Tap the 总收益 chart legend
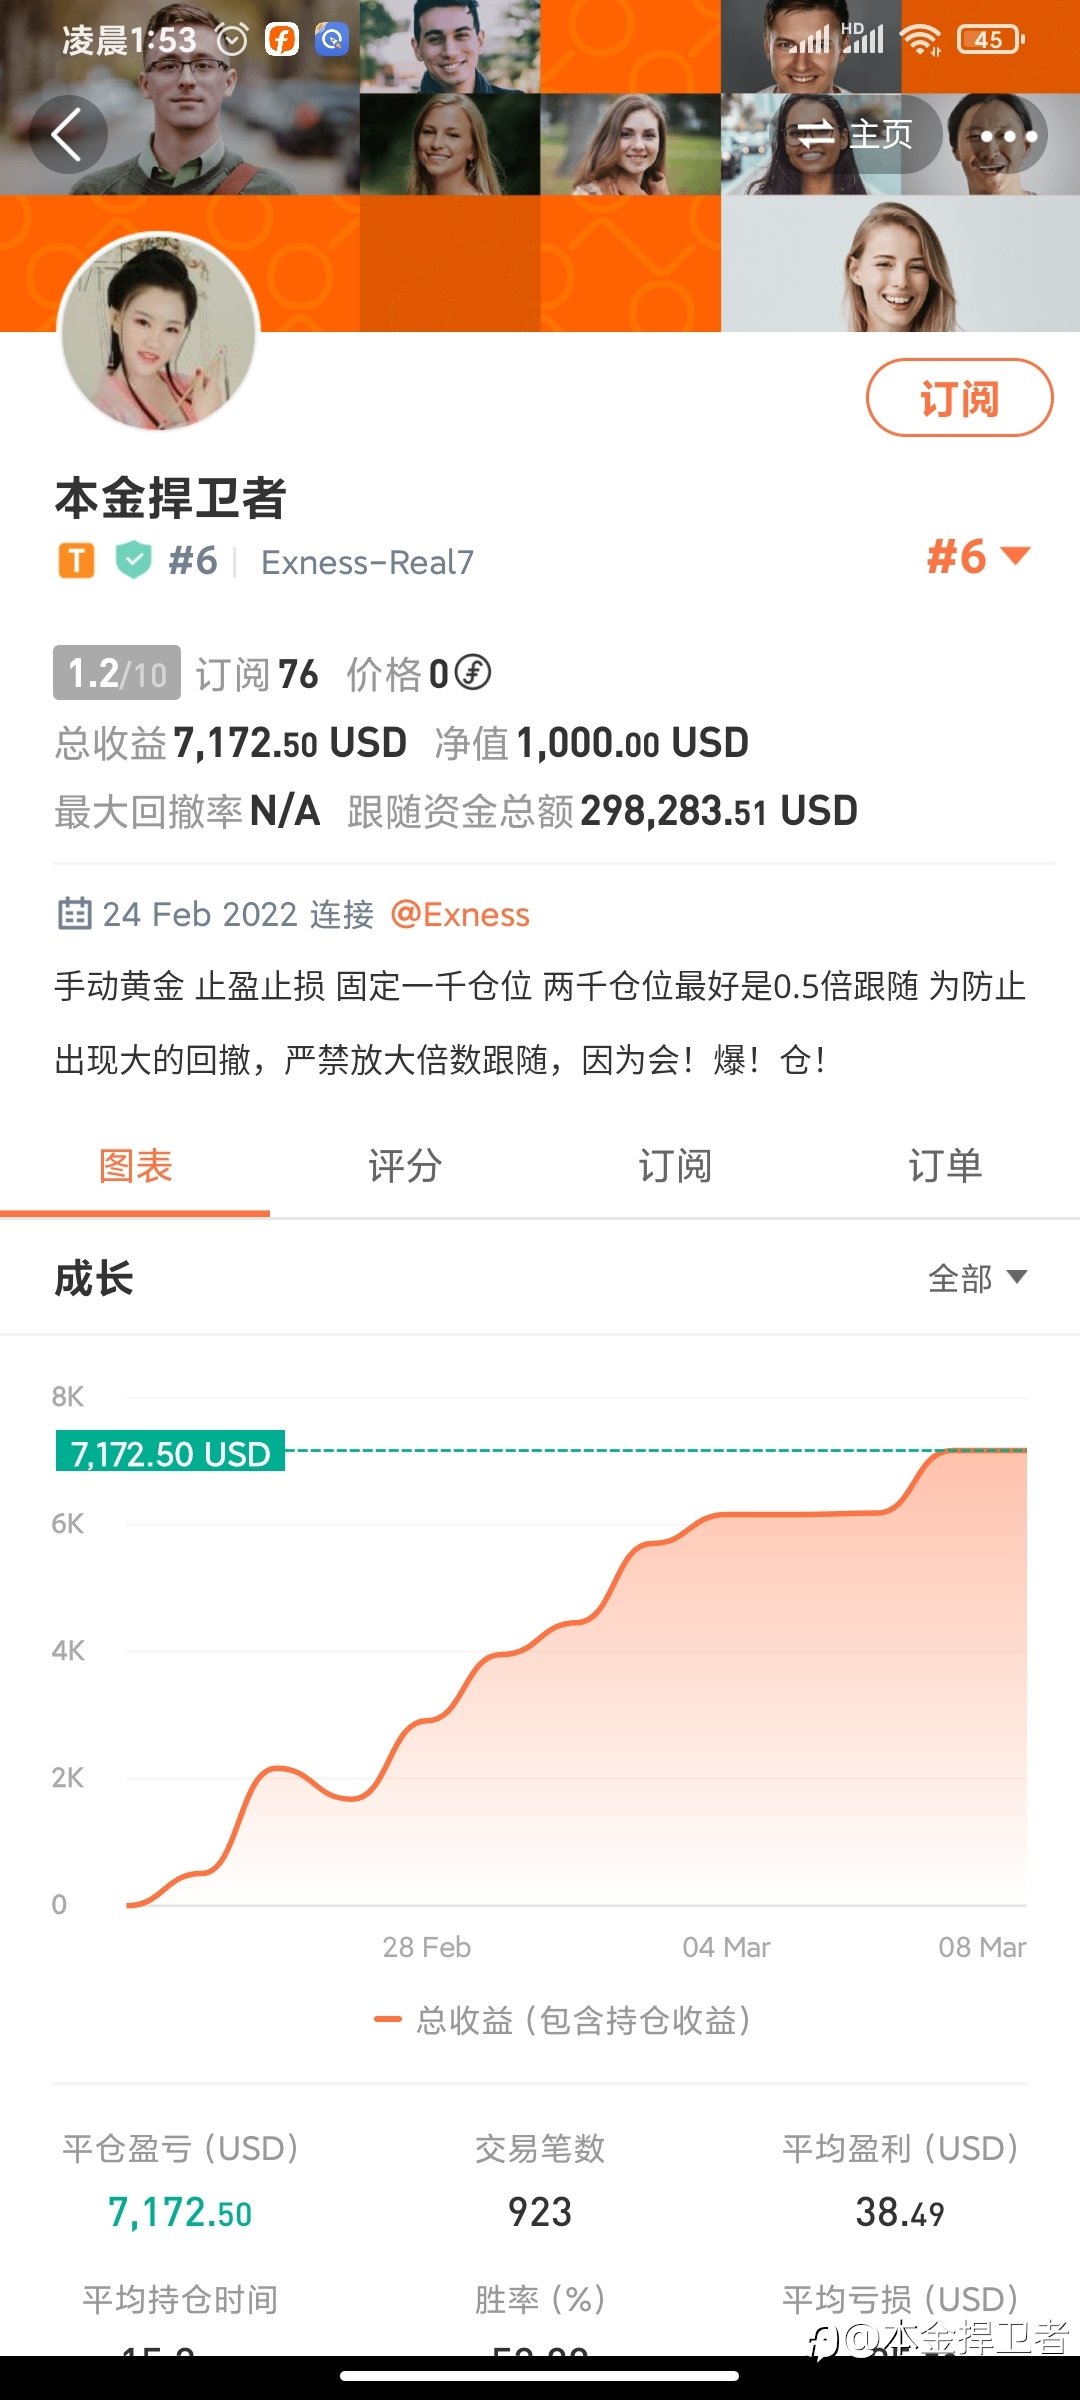1080x2400 pixels. (x=562, y=2020)
